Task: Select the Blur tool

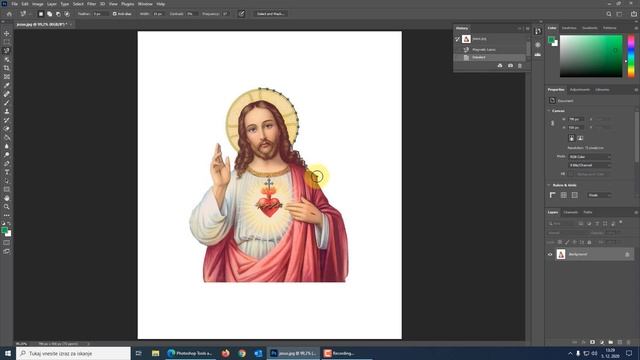Action: click(x=7, y=146)
